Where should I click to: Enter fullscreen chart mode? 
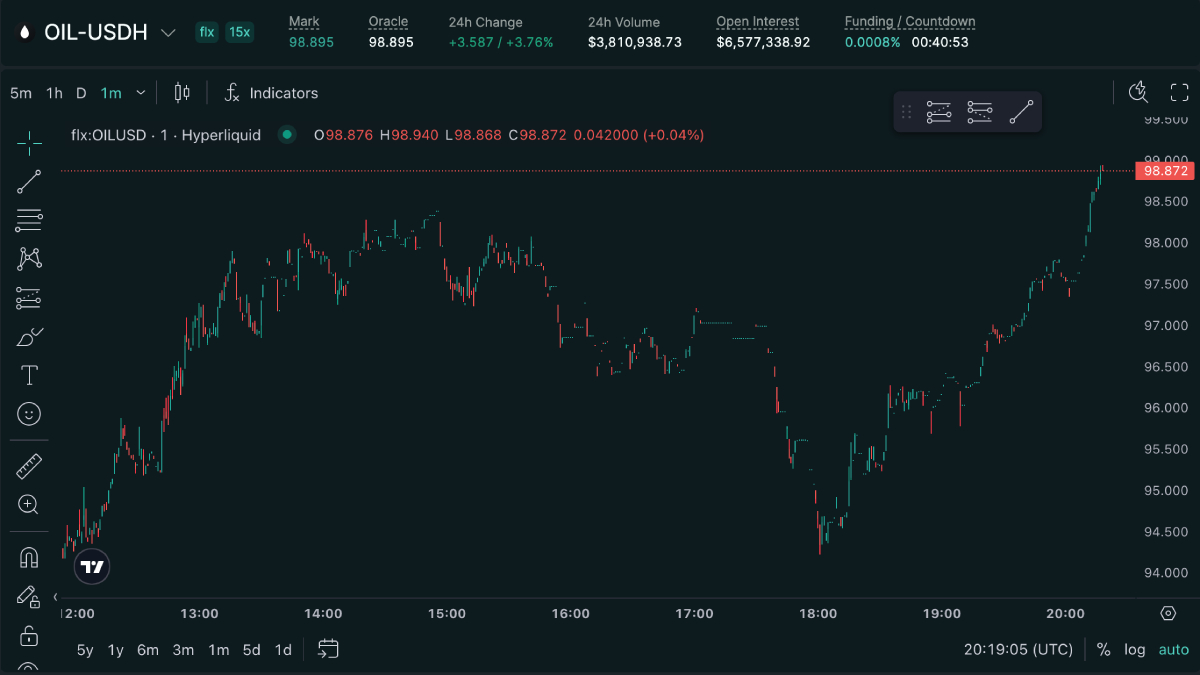(1179, 93)
